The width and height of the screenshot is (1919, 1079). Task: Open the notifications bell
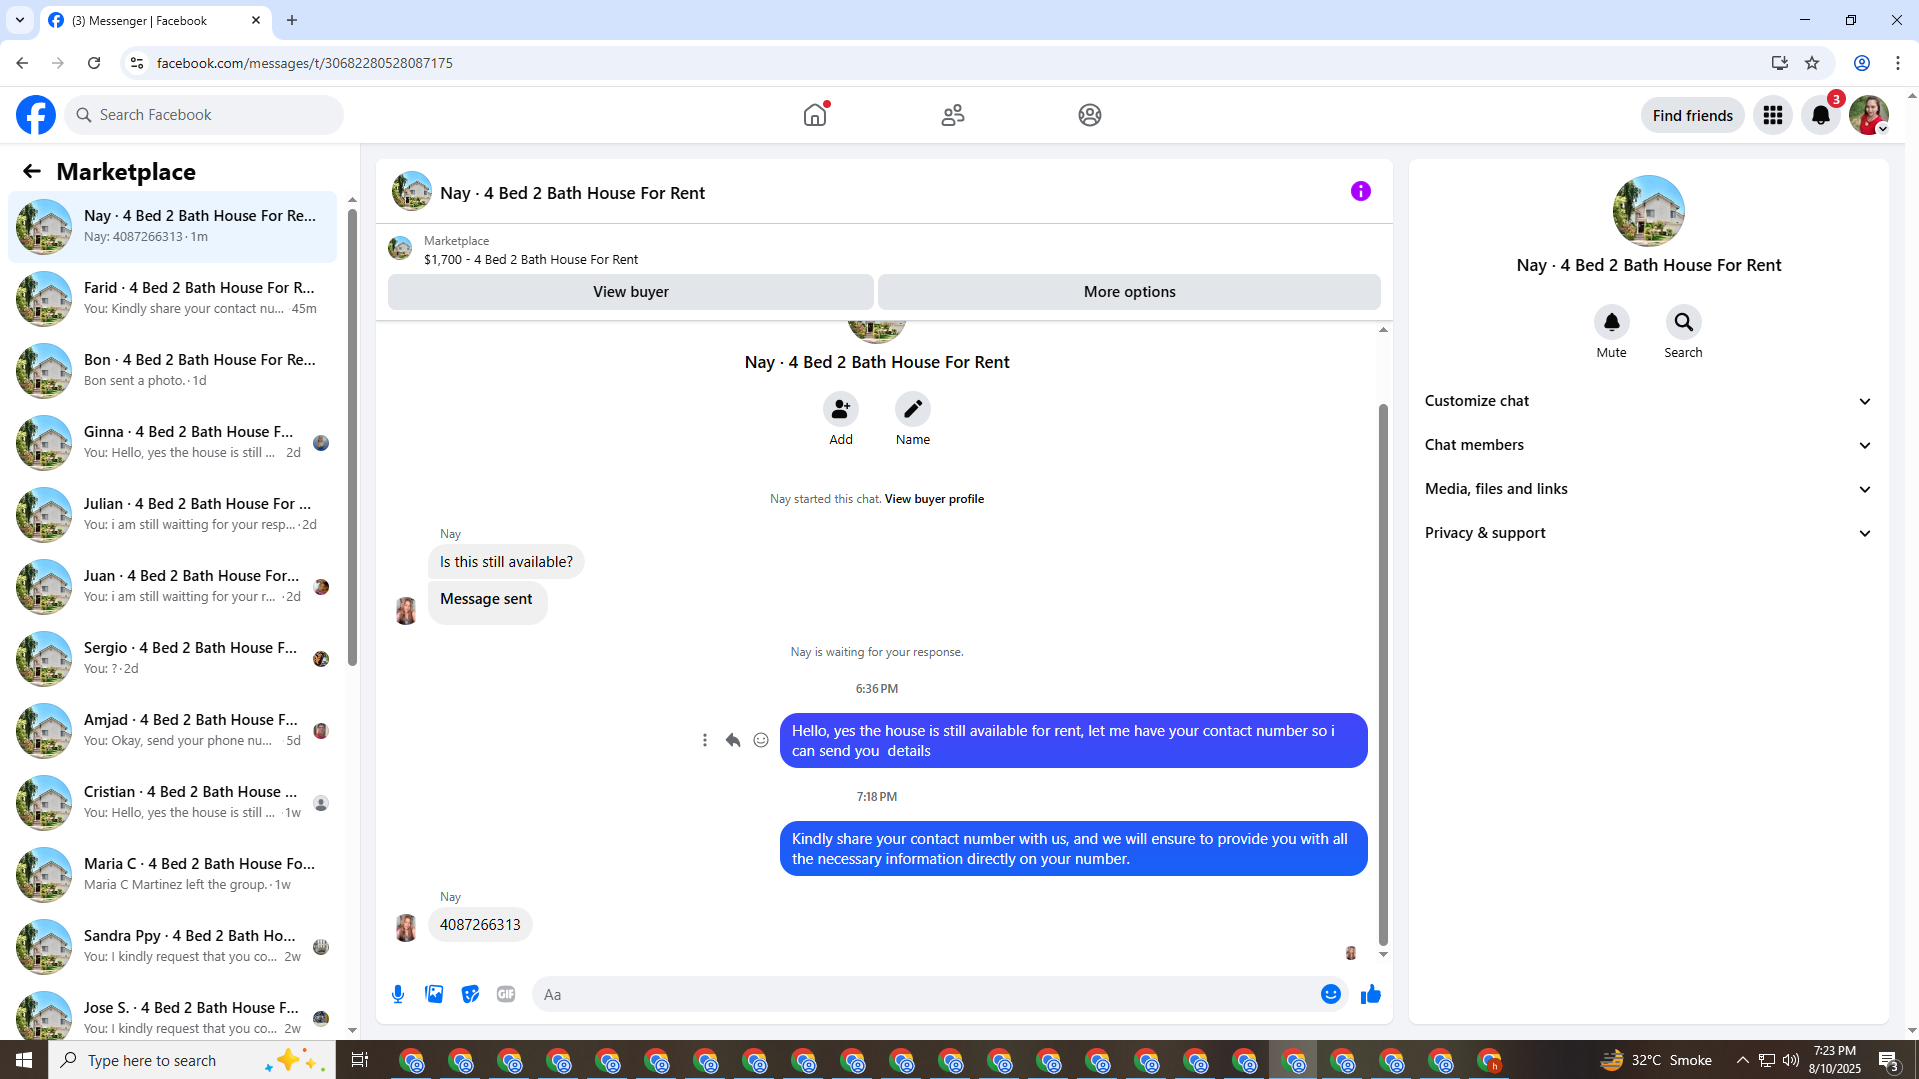[1821, 115]
